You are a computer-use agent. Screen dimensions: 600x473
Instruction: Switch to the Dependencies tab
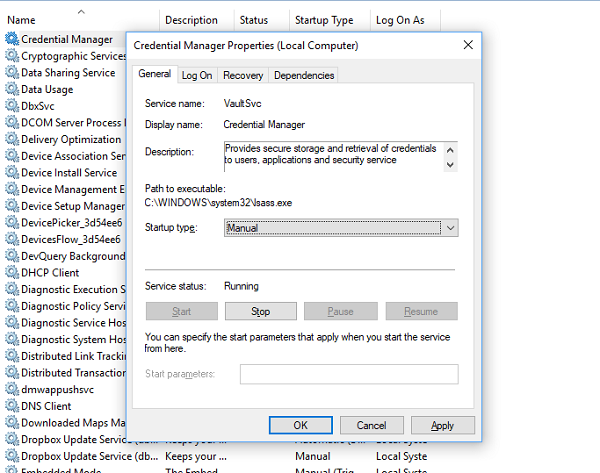click(304, 75)
